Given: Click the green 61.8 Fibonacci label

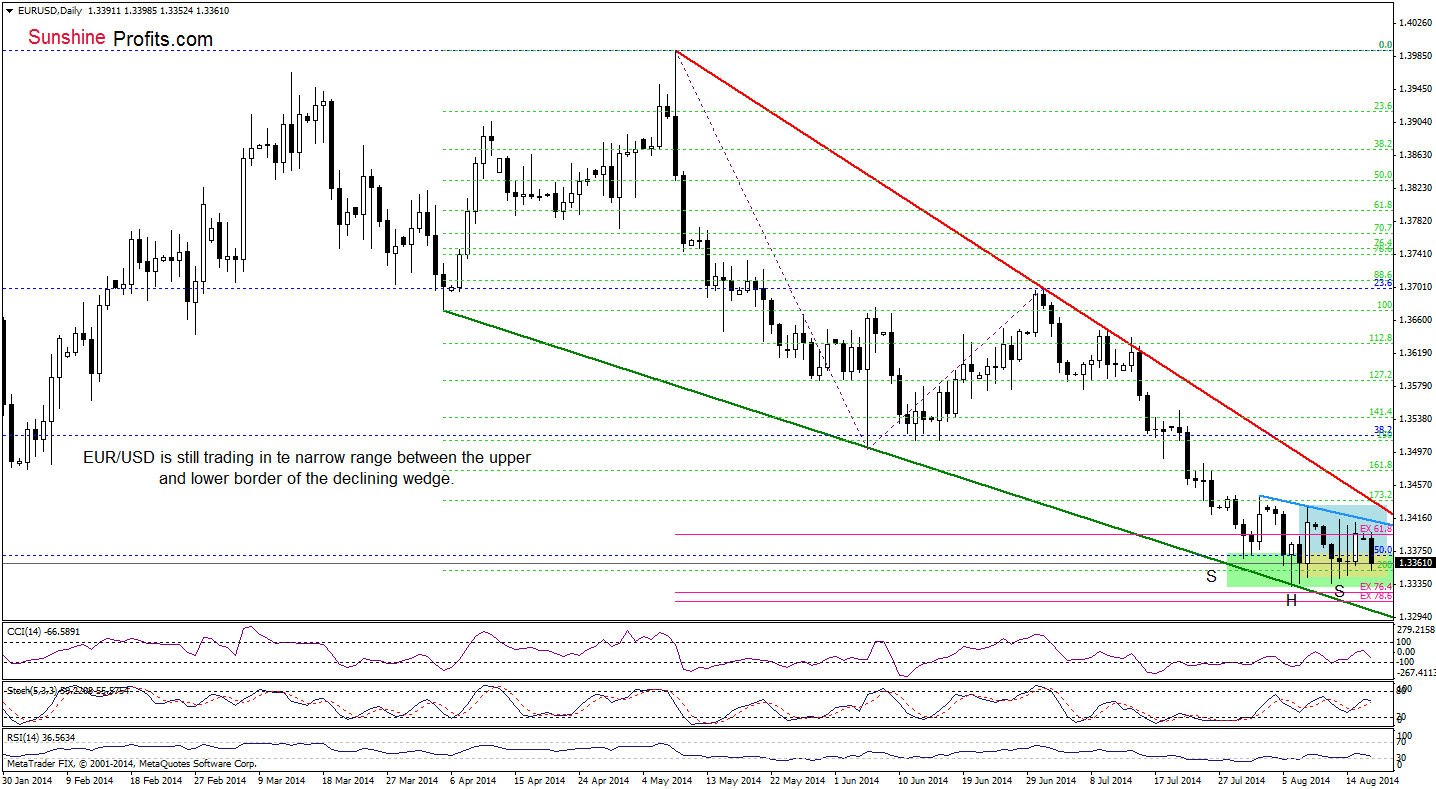Looking at the screenshot, I should tap(1383, 205).
